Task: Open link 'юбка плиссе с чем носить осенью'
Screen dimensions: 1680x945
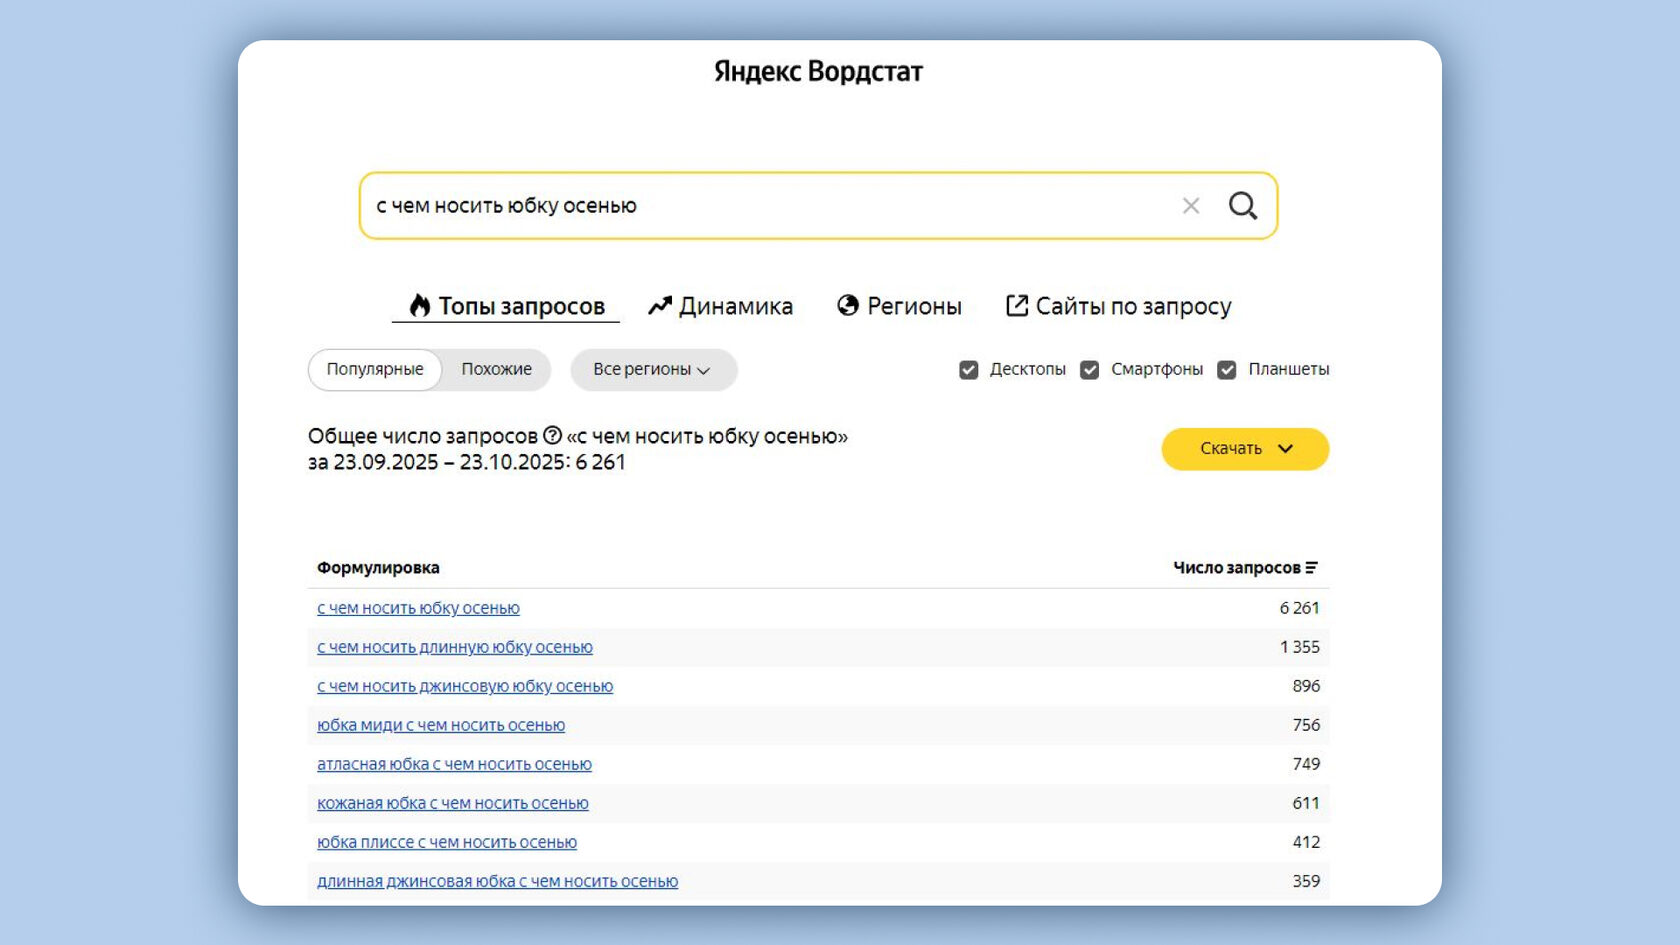Action: 447,842
